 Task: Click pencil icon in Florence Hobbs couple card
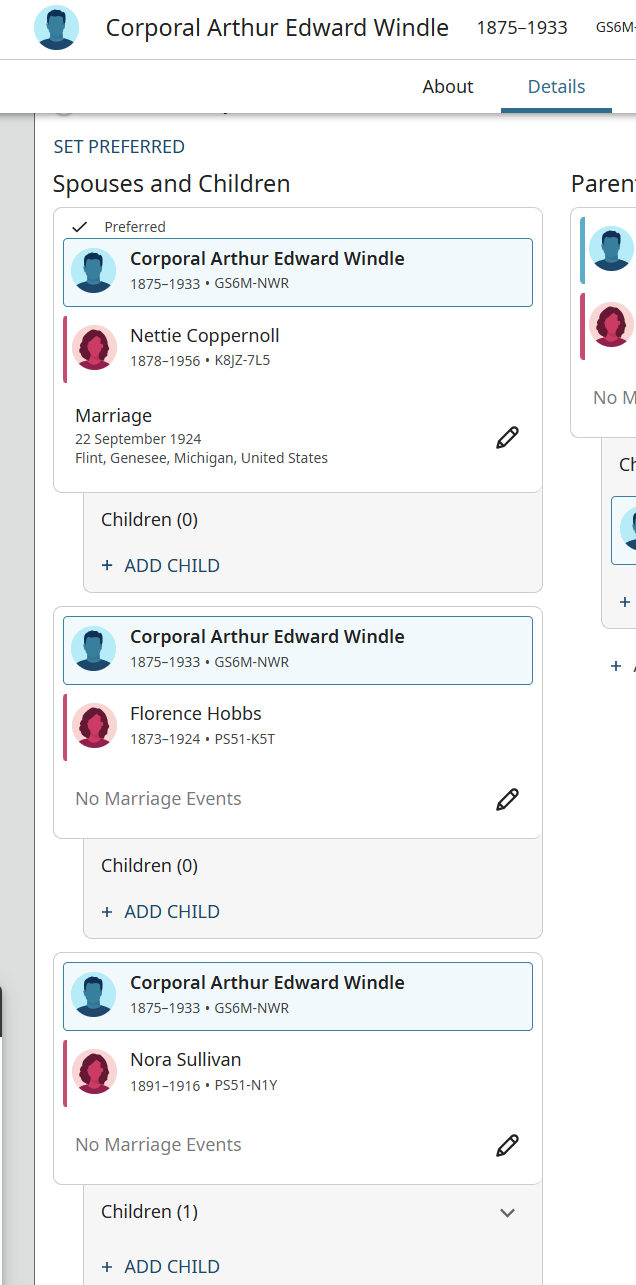point(508,799)
